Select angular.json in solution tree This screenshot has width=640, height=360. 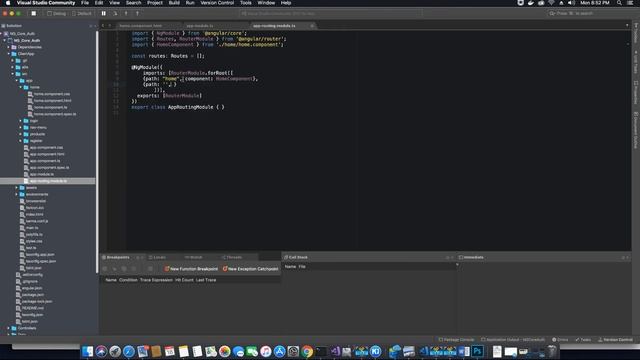coord(32,288)
